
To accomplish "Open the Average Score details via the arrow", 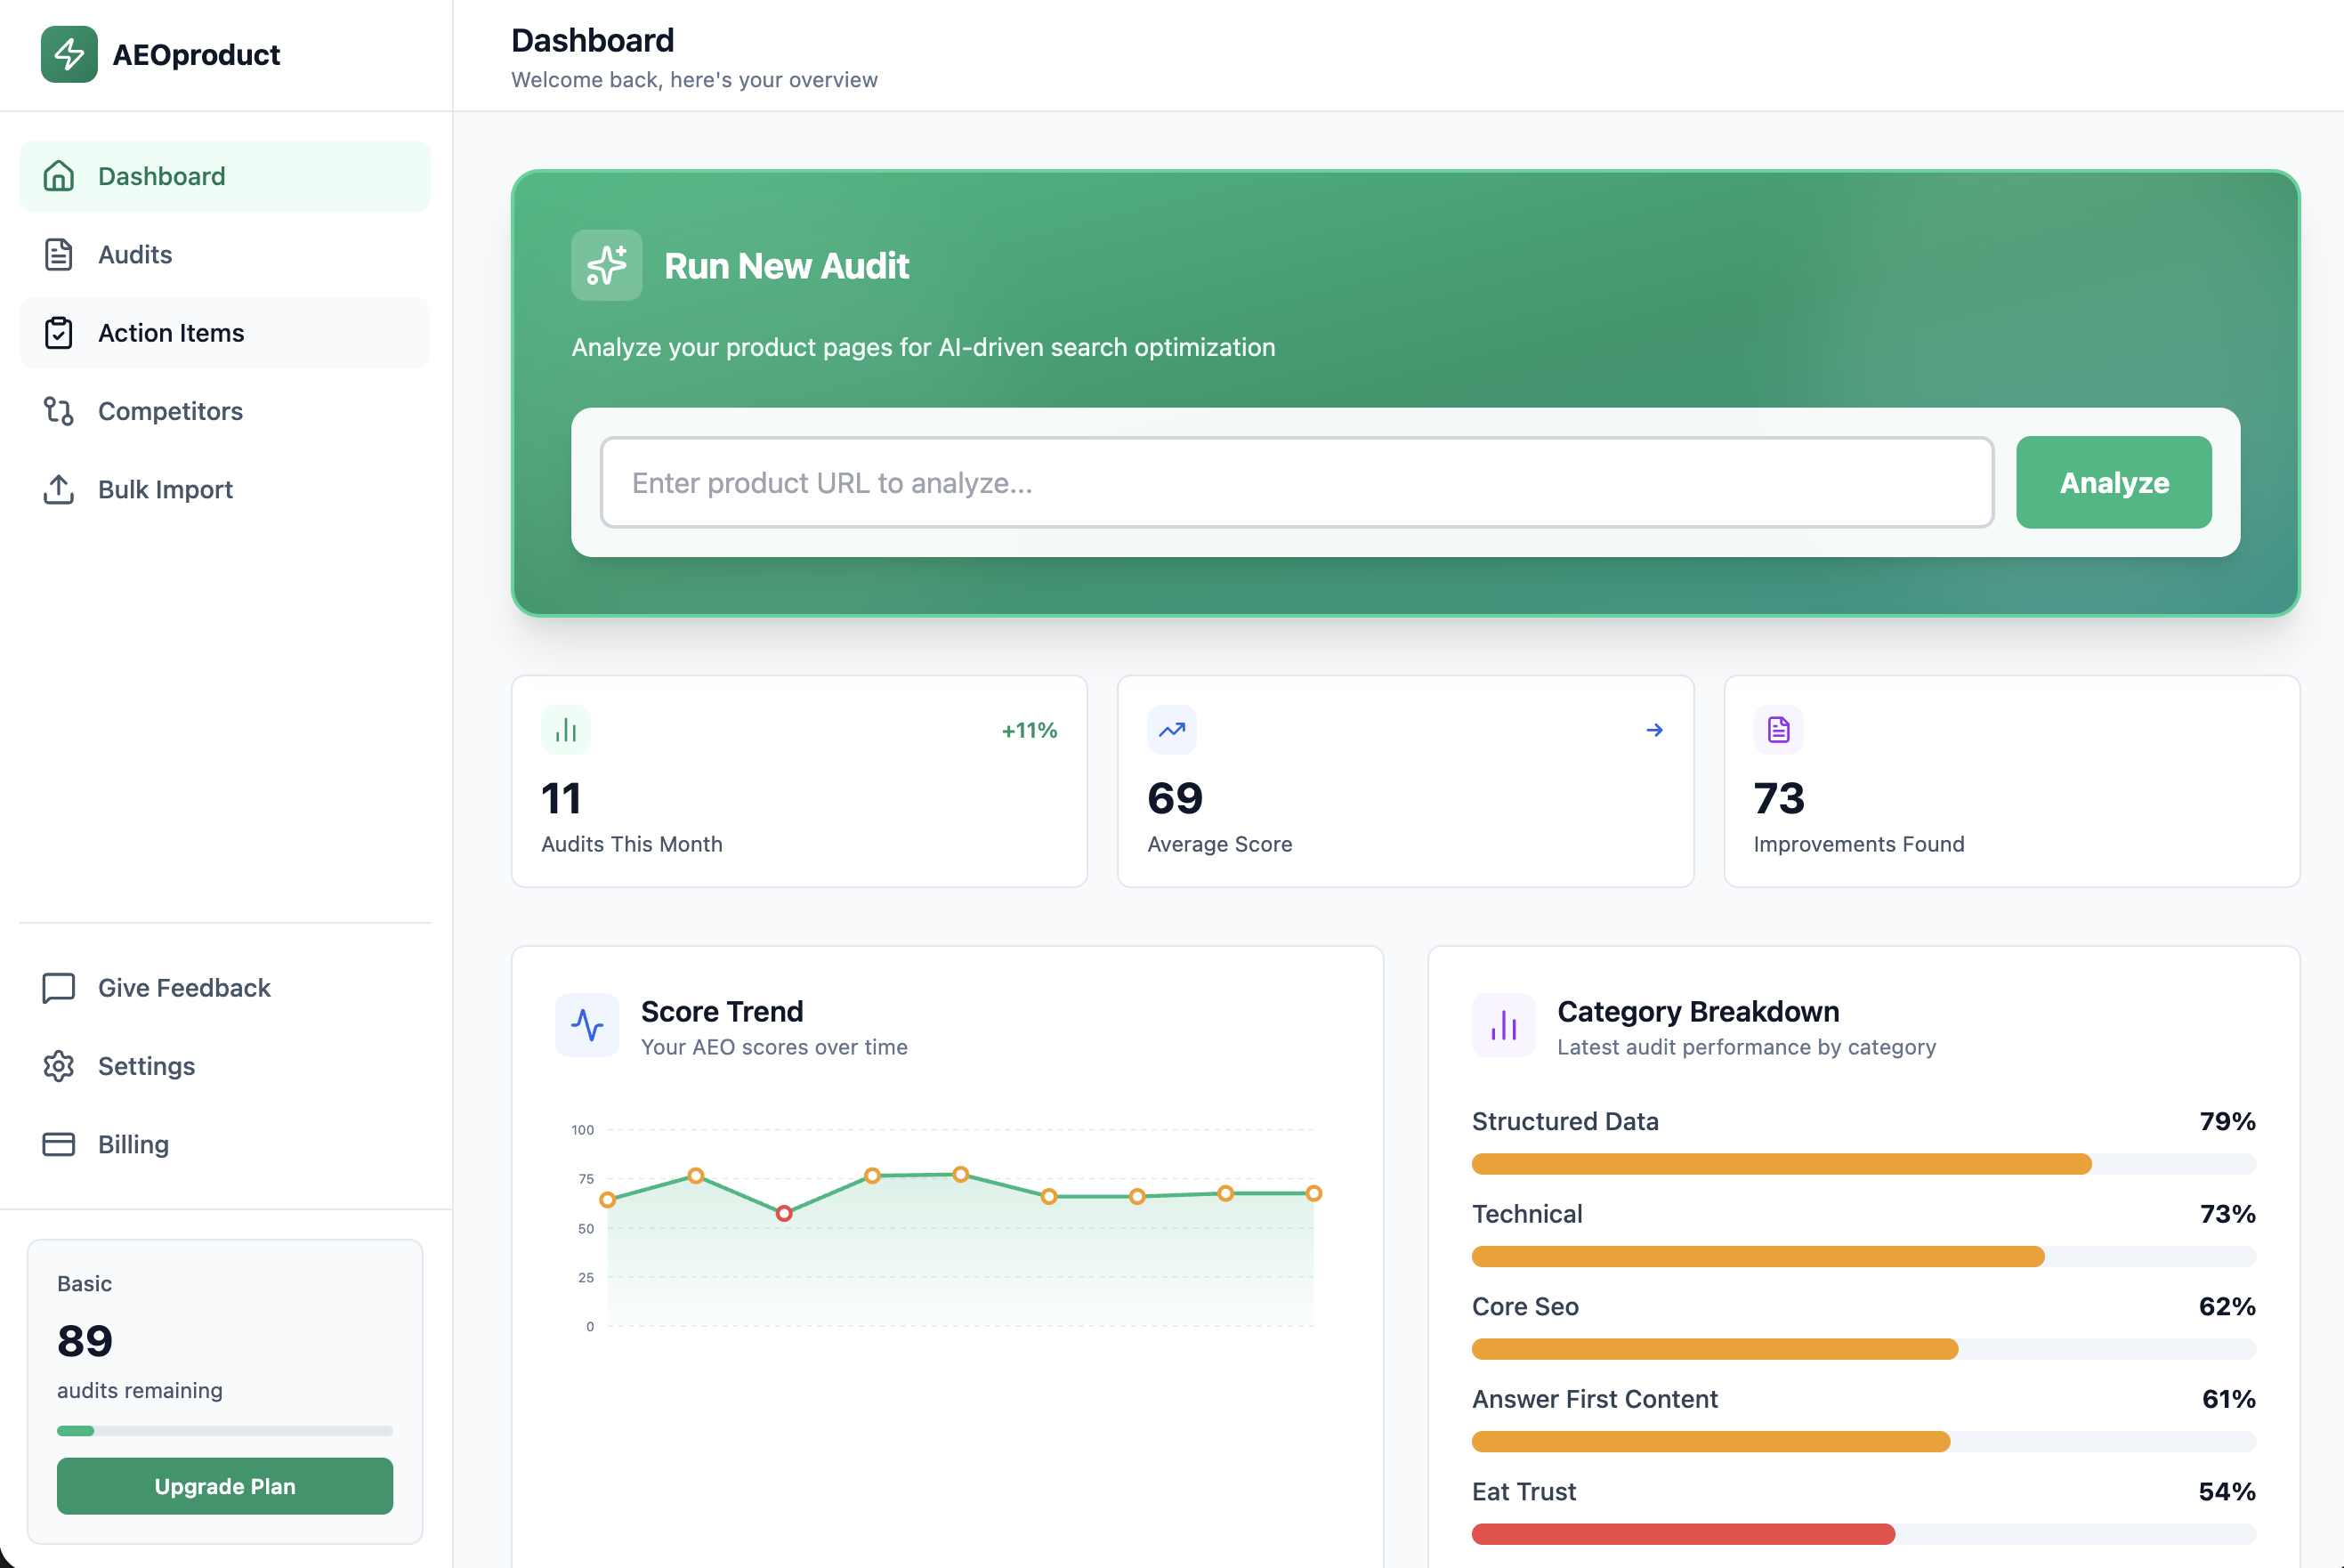I will pos(1655,729).
